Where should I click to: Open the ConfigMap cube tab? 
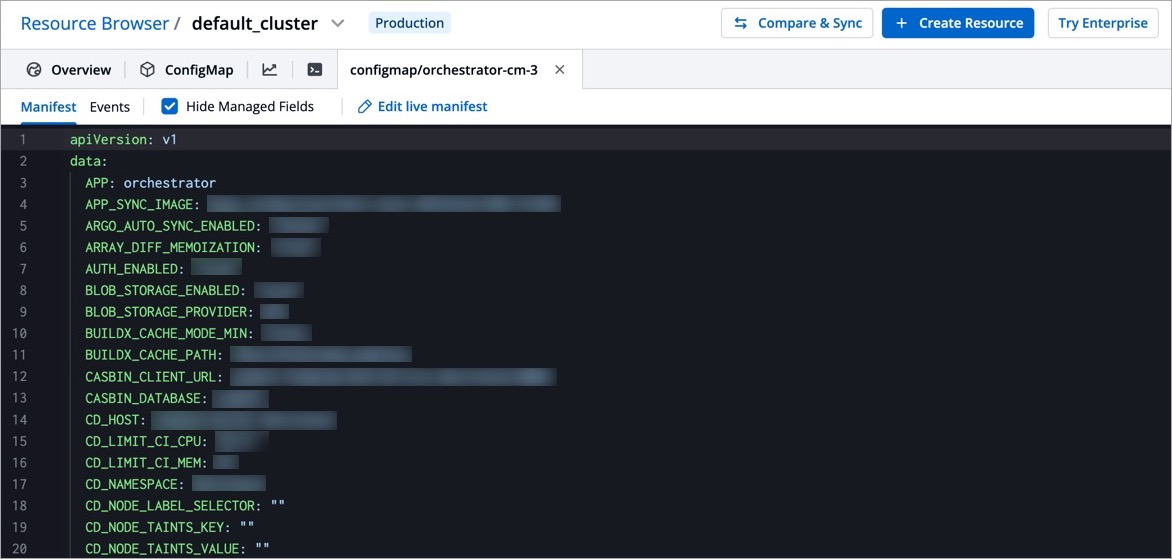click(x=186, y=70)
